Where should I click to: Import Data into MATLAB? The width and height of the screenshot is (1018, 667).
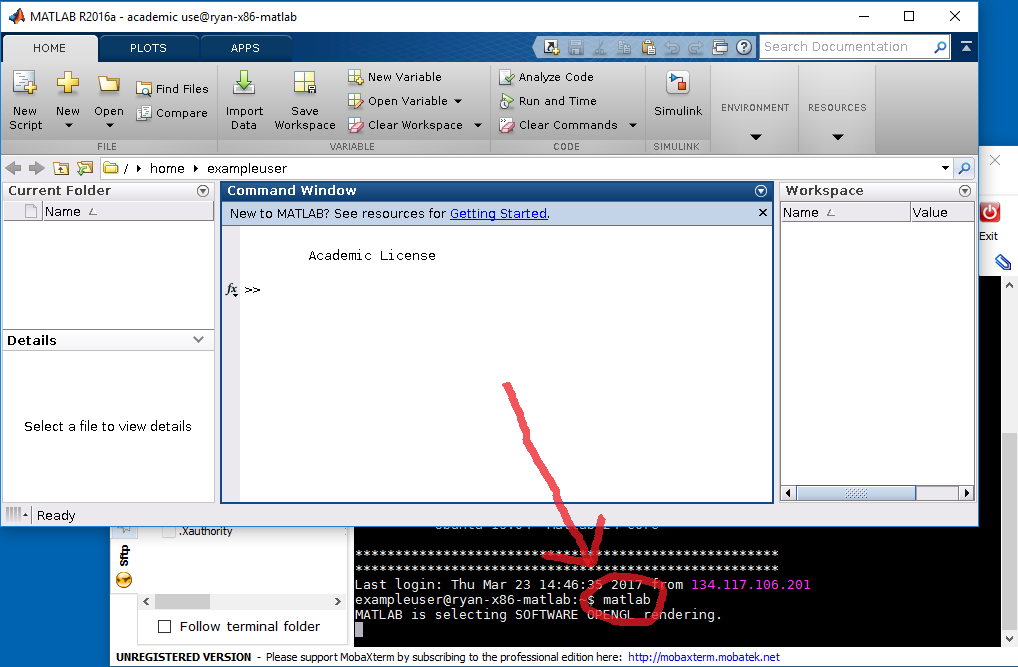[244, 101]
